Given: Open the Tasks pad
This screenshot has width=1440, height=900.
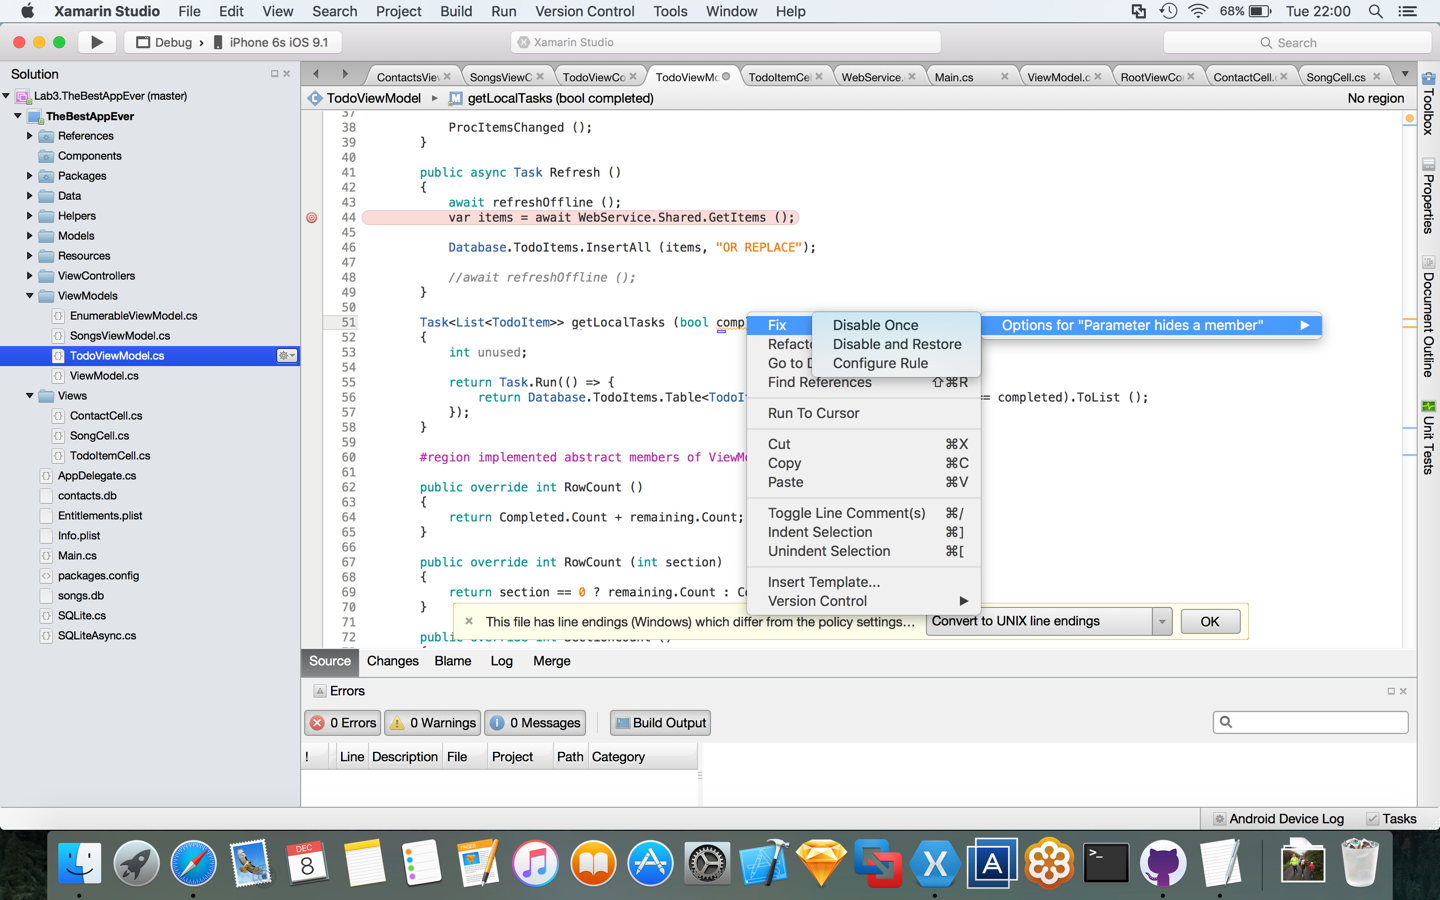Looking at the screenshot, I should coord(1392,818).
